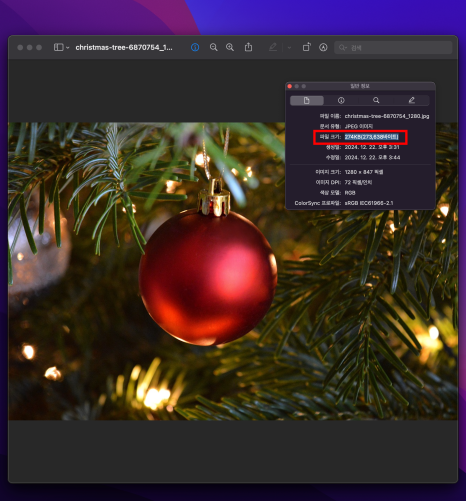Click the search field in Preview toolbar

pos(393,48)
